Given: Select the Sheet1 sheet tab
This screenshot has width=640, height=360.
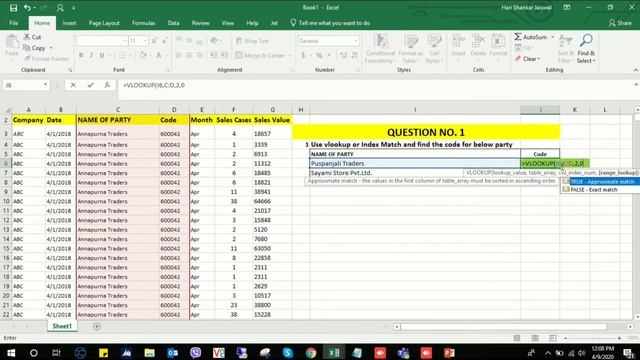Looking at the screenshot, I should click(62, 326).
